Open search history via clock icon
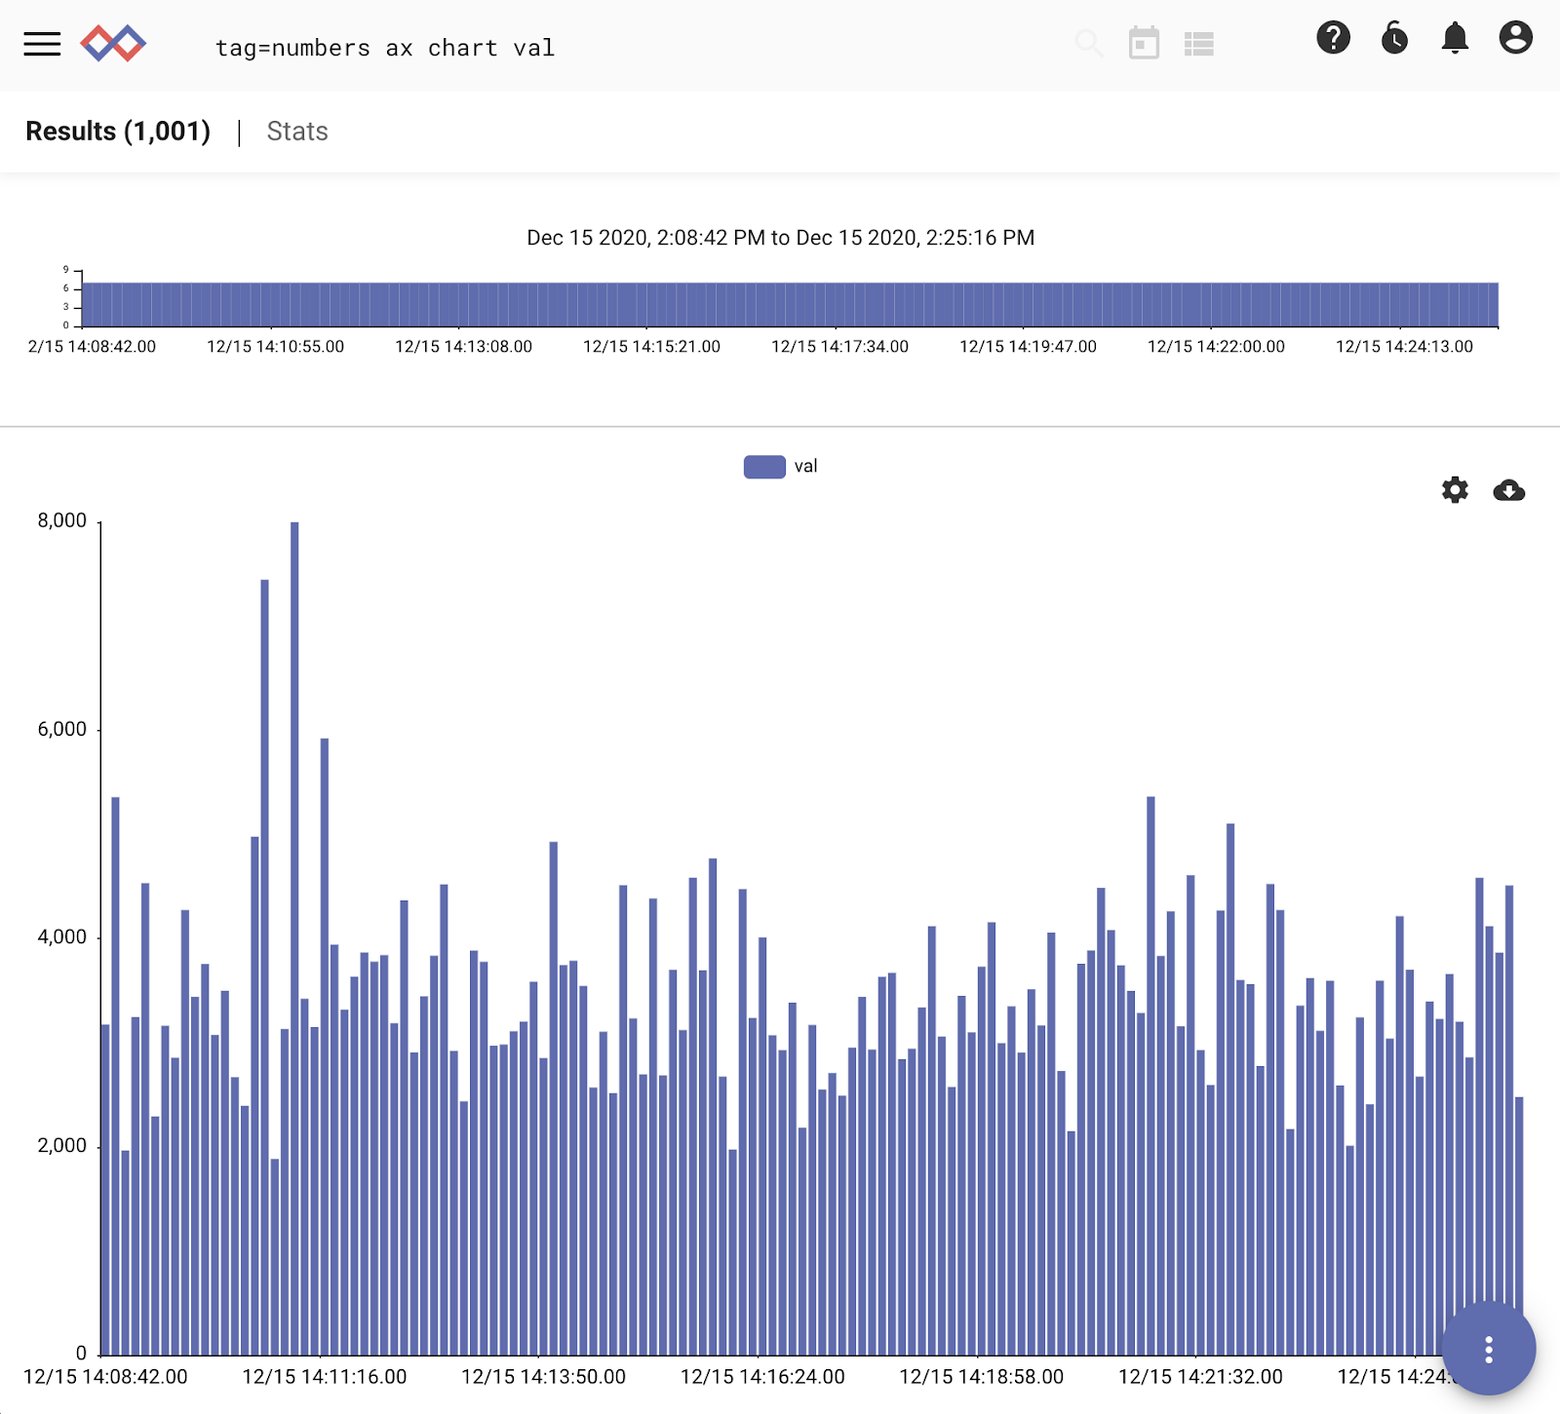1560x1414 pixels. tap(1394, 40)
